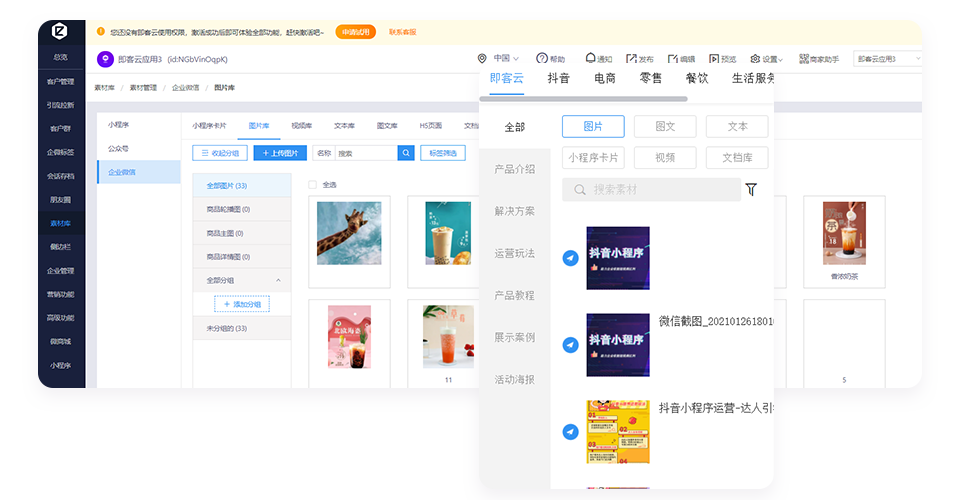Open the filter funnel icon in panel
The height and width of the screenshot is (500, 970).
751,190
